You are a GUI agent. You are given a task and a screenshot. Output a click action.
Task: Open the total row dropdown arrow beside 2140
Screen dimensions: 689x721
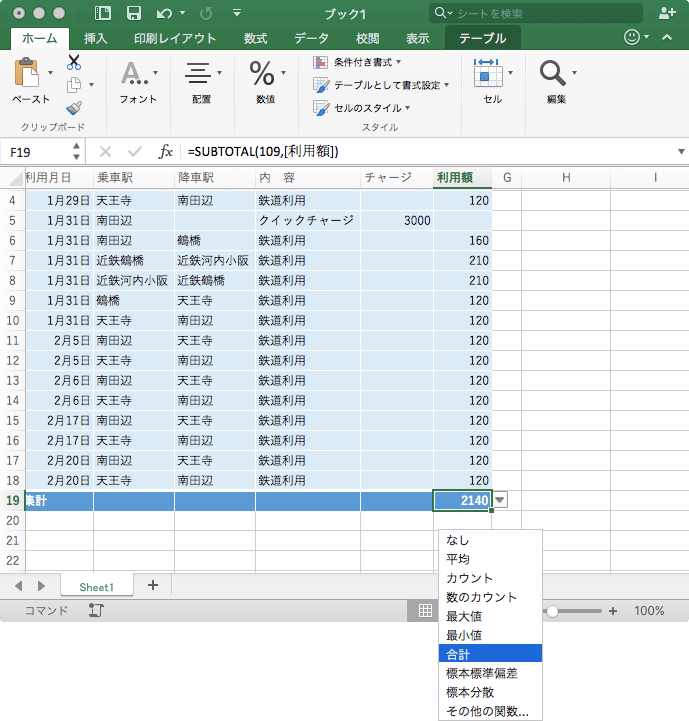500,500
